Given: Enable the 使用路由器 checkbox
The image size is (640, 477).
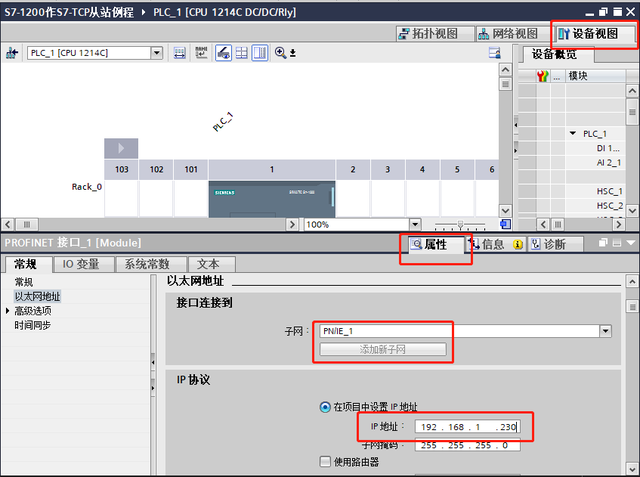Looking at the screenshot, I should (x=325, y=461).
